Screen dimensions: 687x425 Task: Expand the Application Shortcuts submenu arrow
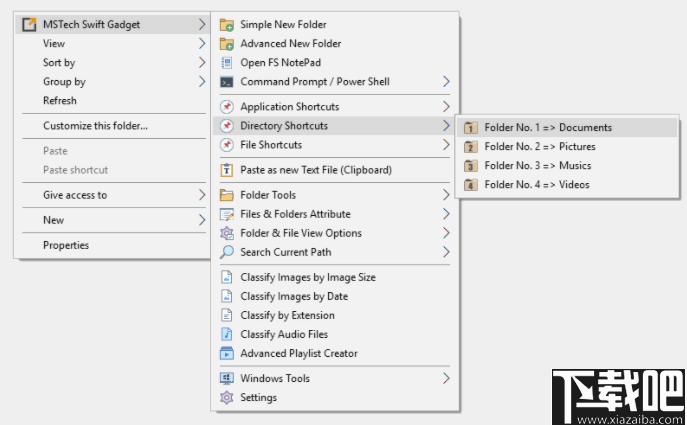pyautogui.click(x=446, y=107)
